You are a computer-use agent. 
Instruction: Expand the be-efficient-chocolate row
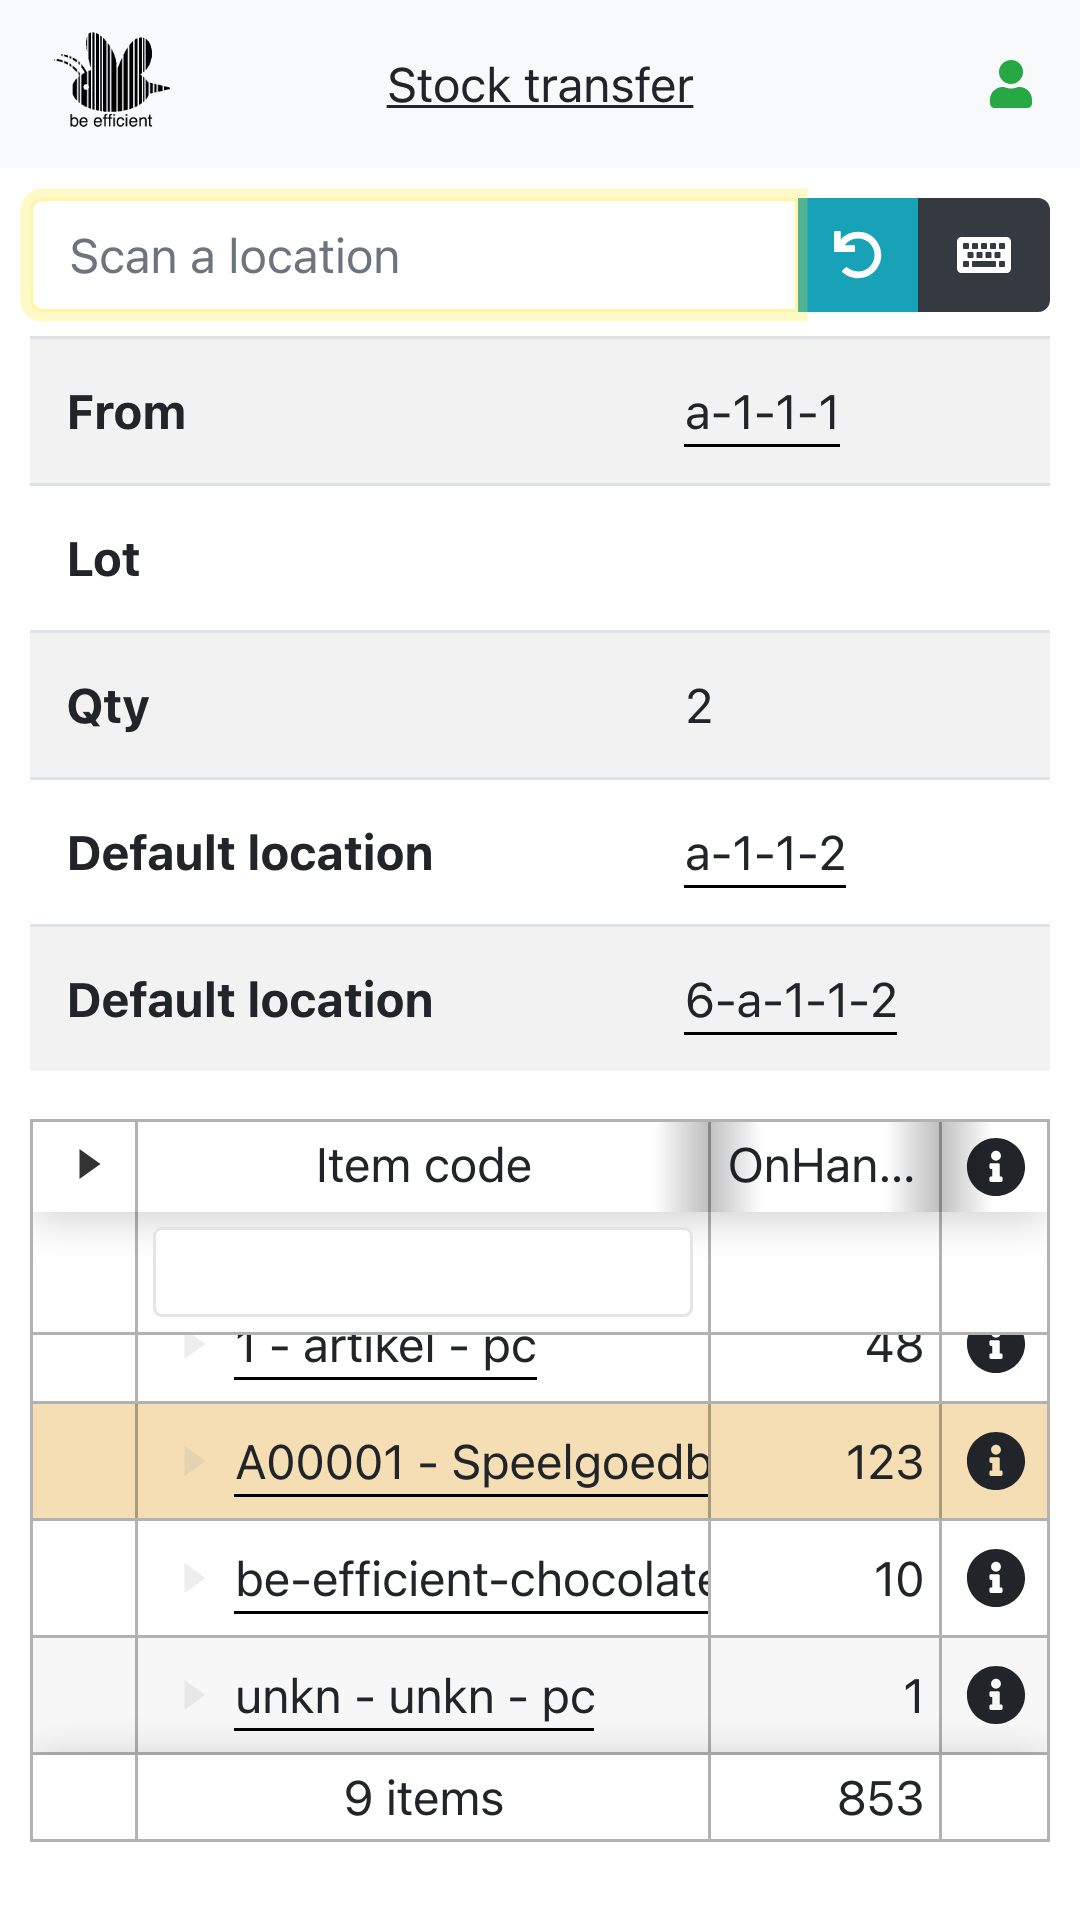click(195, 1579)
